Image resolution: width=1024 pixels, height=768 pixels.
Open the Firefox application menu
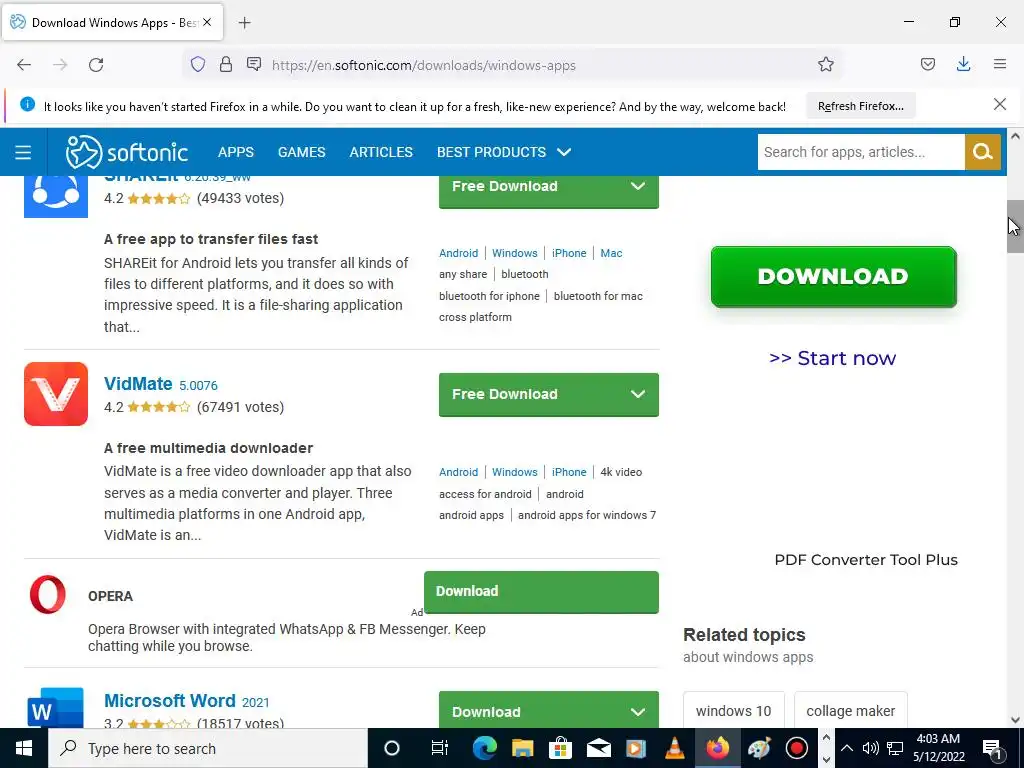click(1000, 64)
